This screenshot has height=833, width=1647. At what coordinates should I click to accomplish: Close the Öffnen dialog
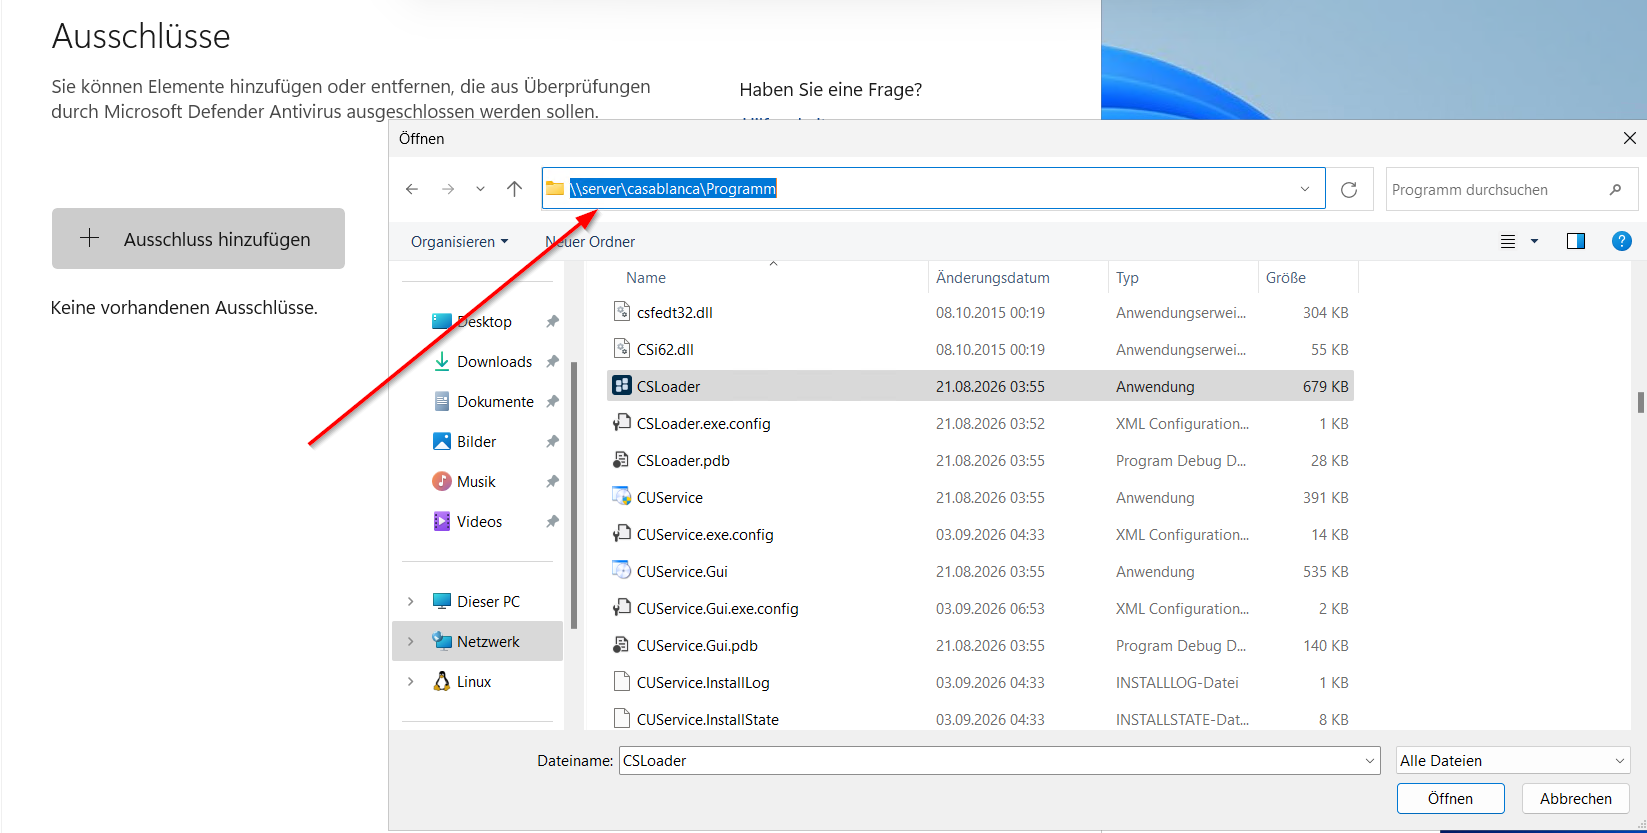tap(1629, 138)
